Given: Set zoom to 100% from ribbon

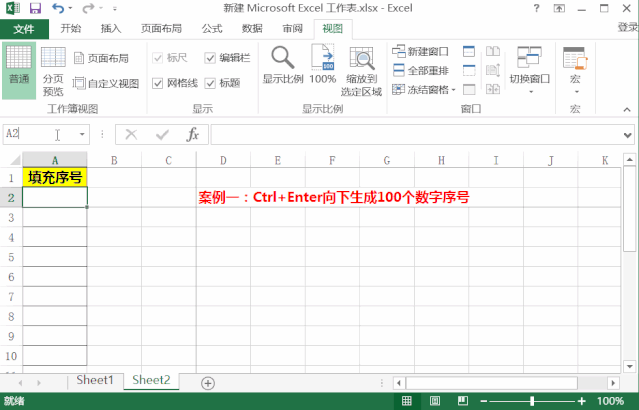Looking at the screenshot, I should 323,65.
